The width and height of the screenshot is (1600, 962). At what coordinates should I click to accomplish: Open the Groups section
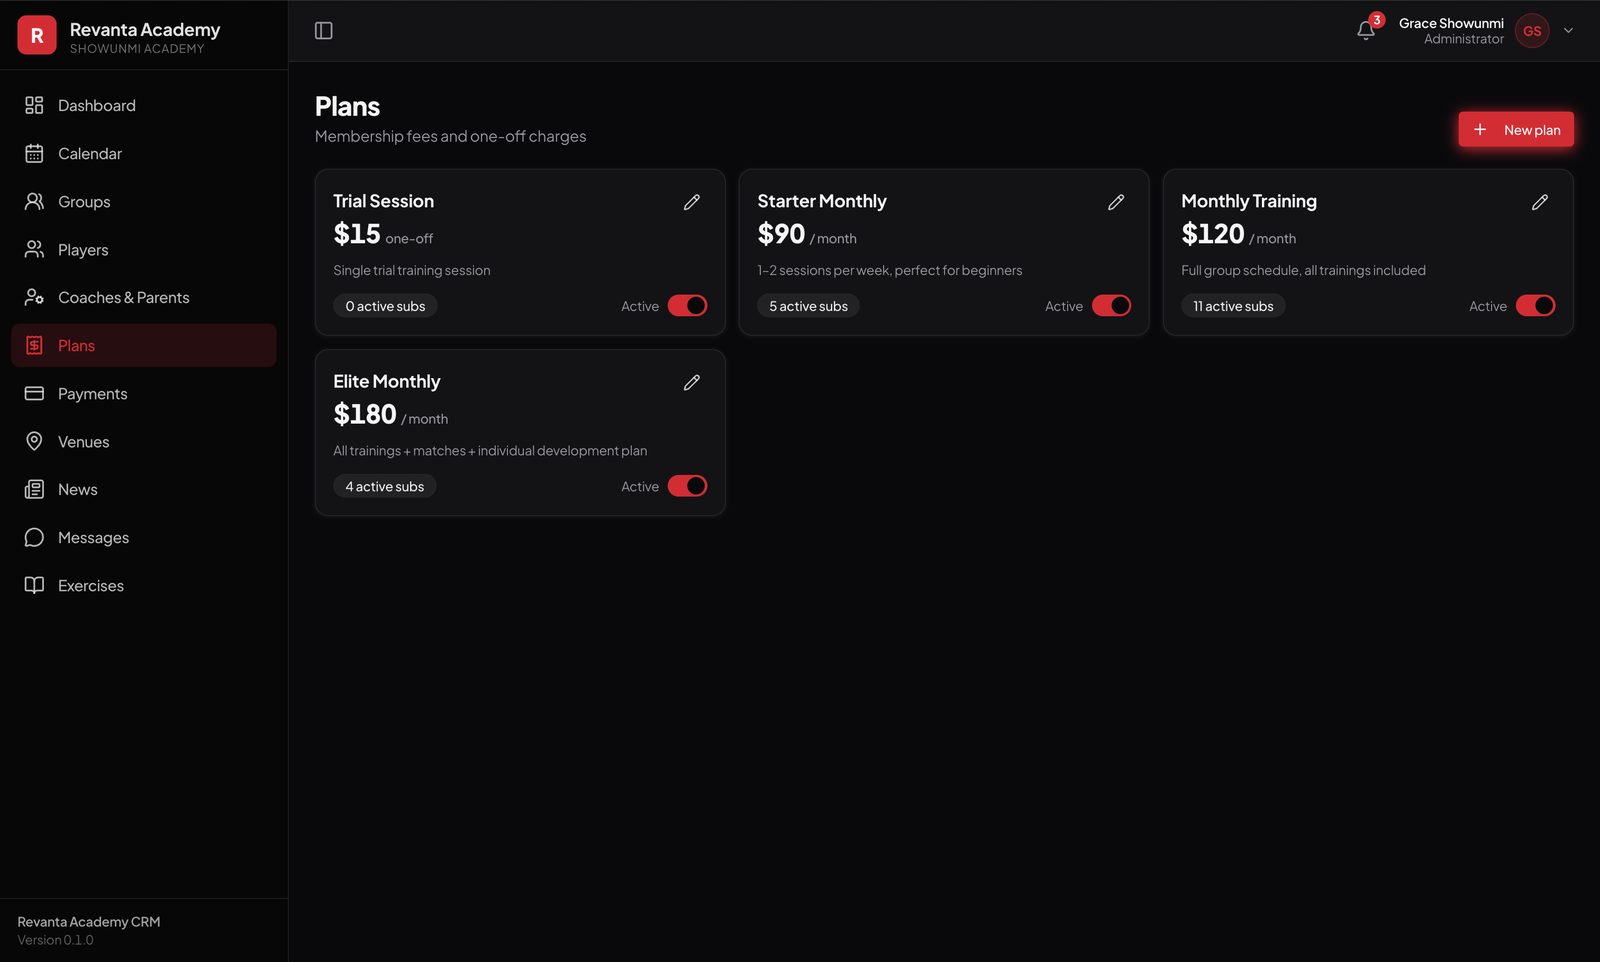pyautogui.click(x=144, y=201)
